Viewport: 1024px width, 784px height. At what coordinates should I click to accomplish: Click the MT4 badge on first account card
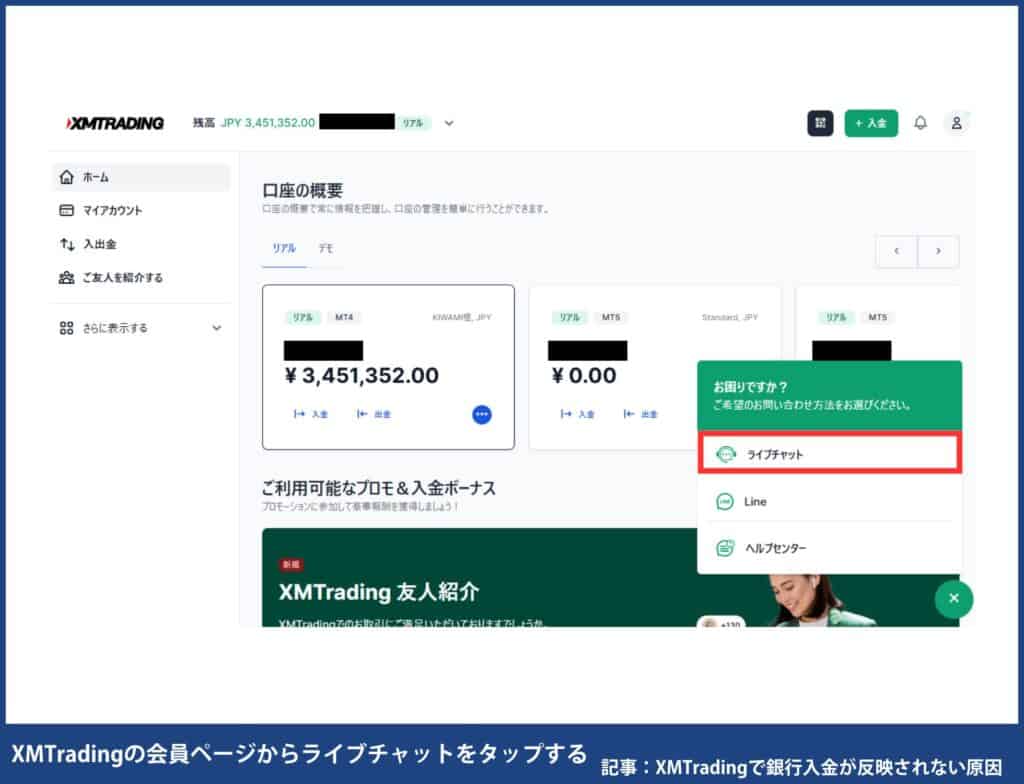344,318
